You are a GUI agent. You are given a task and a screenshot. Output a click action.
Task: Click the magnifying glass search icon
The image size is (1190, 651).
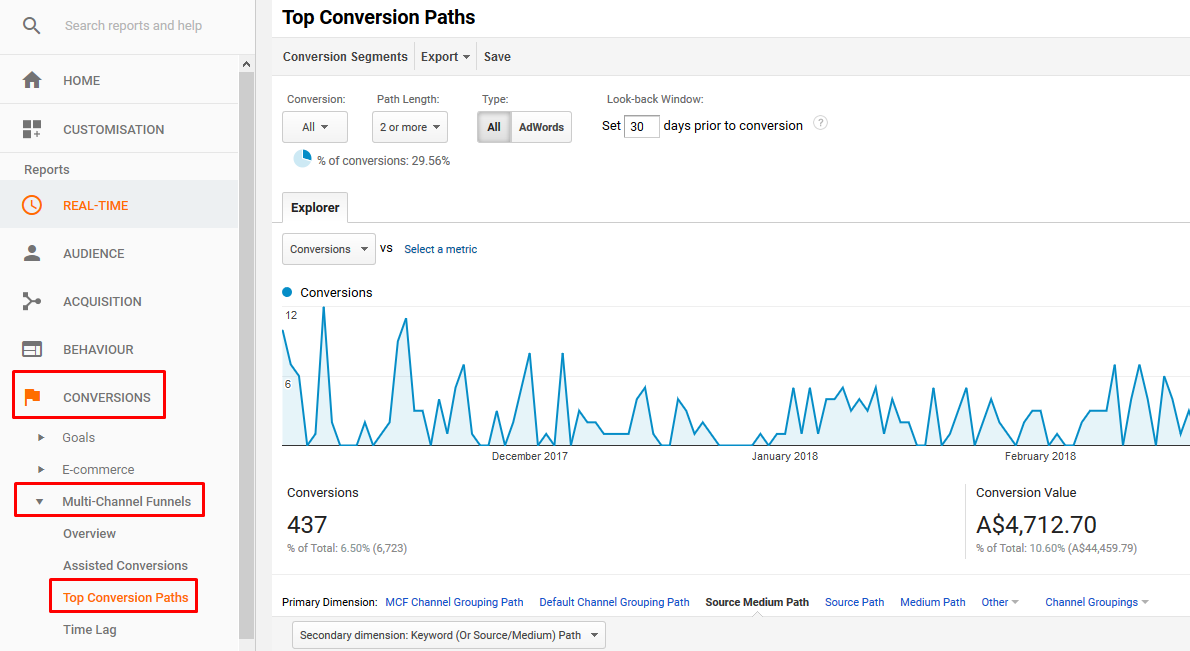click(31, 25)
